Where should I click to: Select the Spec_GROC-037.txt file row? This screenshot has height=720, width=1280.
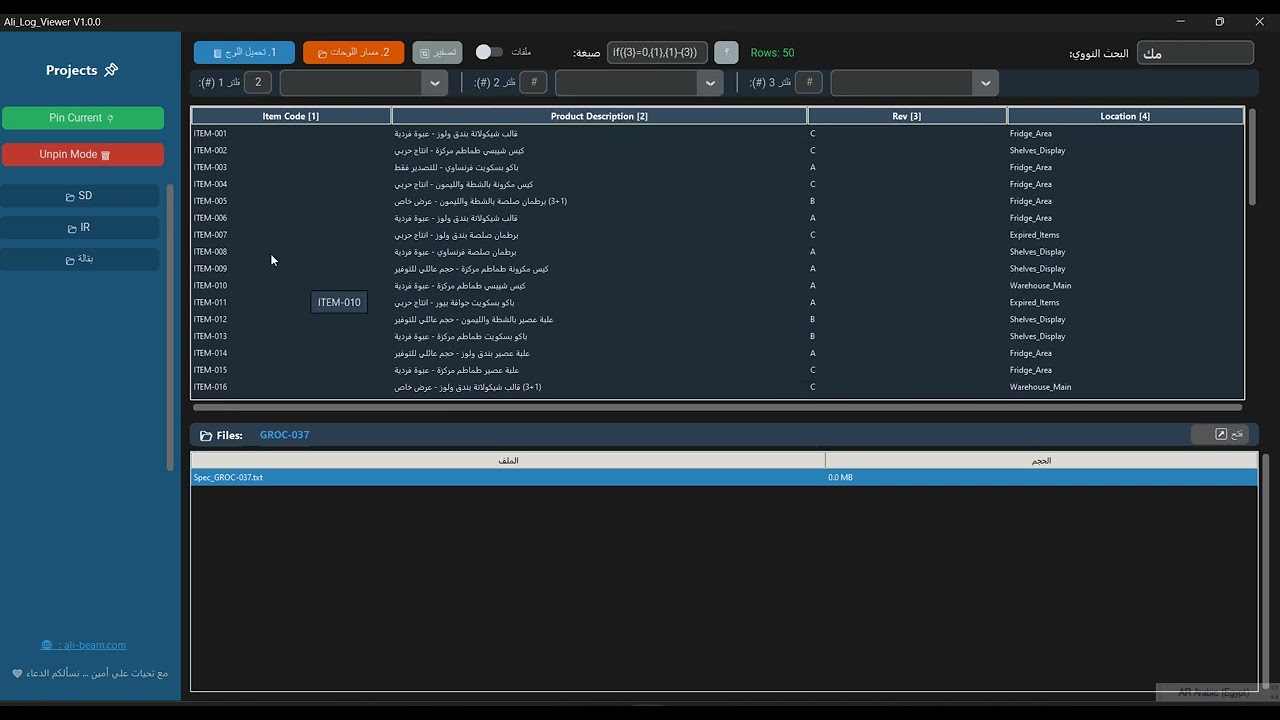(724, 478)
